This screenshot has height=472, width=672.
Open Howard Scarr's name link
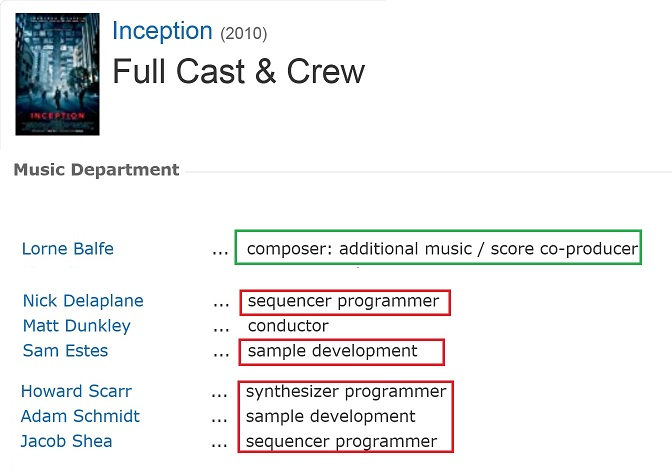[x=76, y=391]
